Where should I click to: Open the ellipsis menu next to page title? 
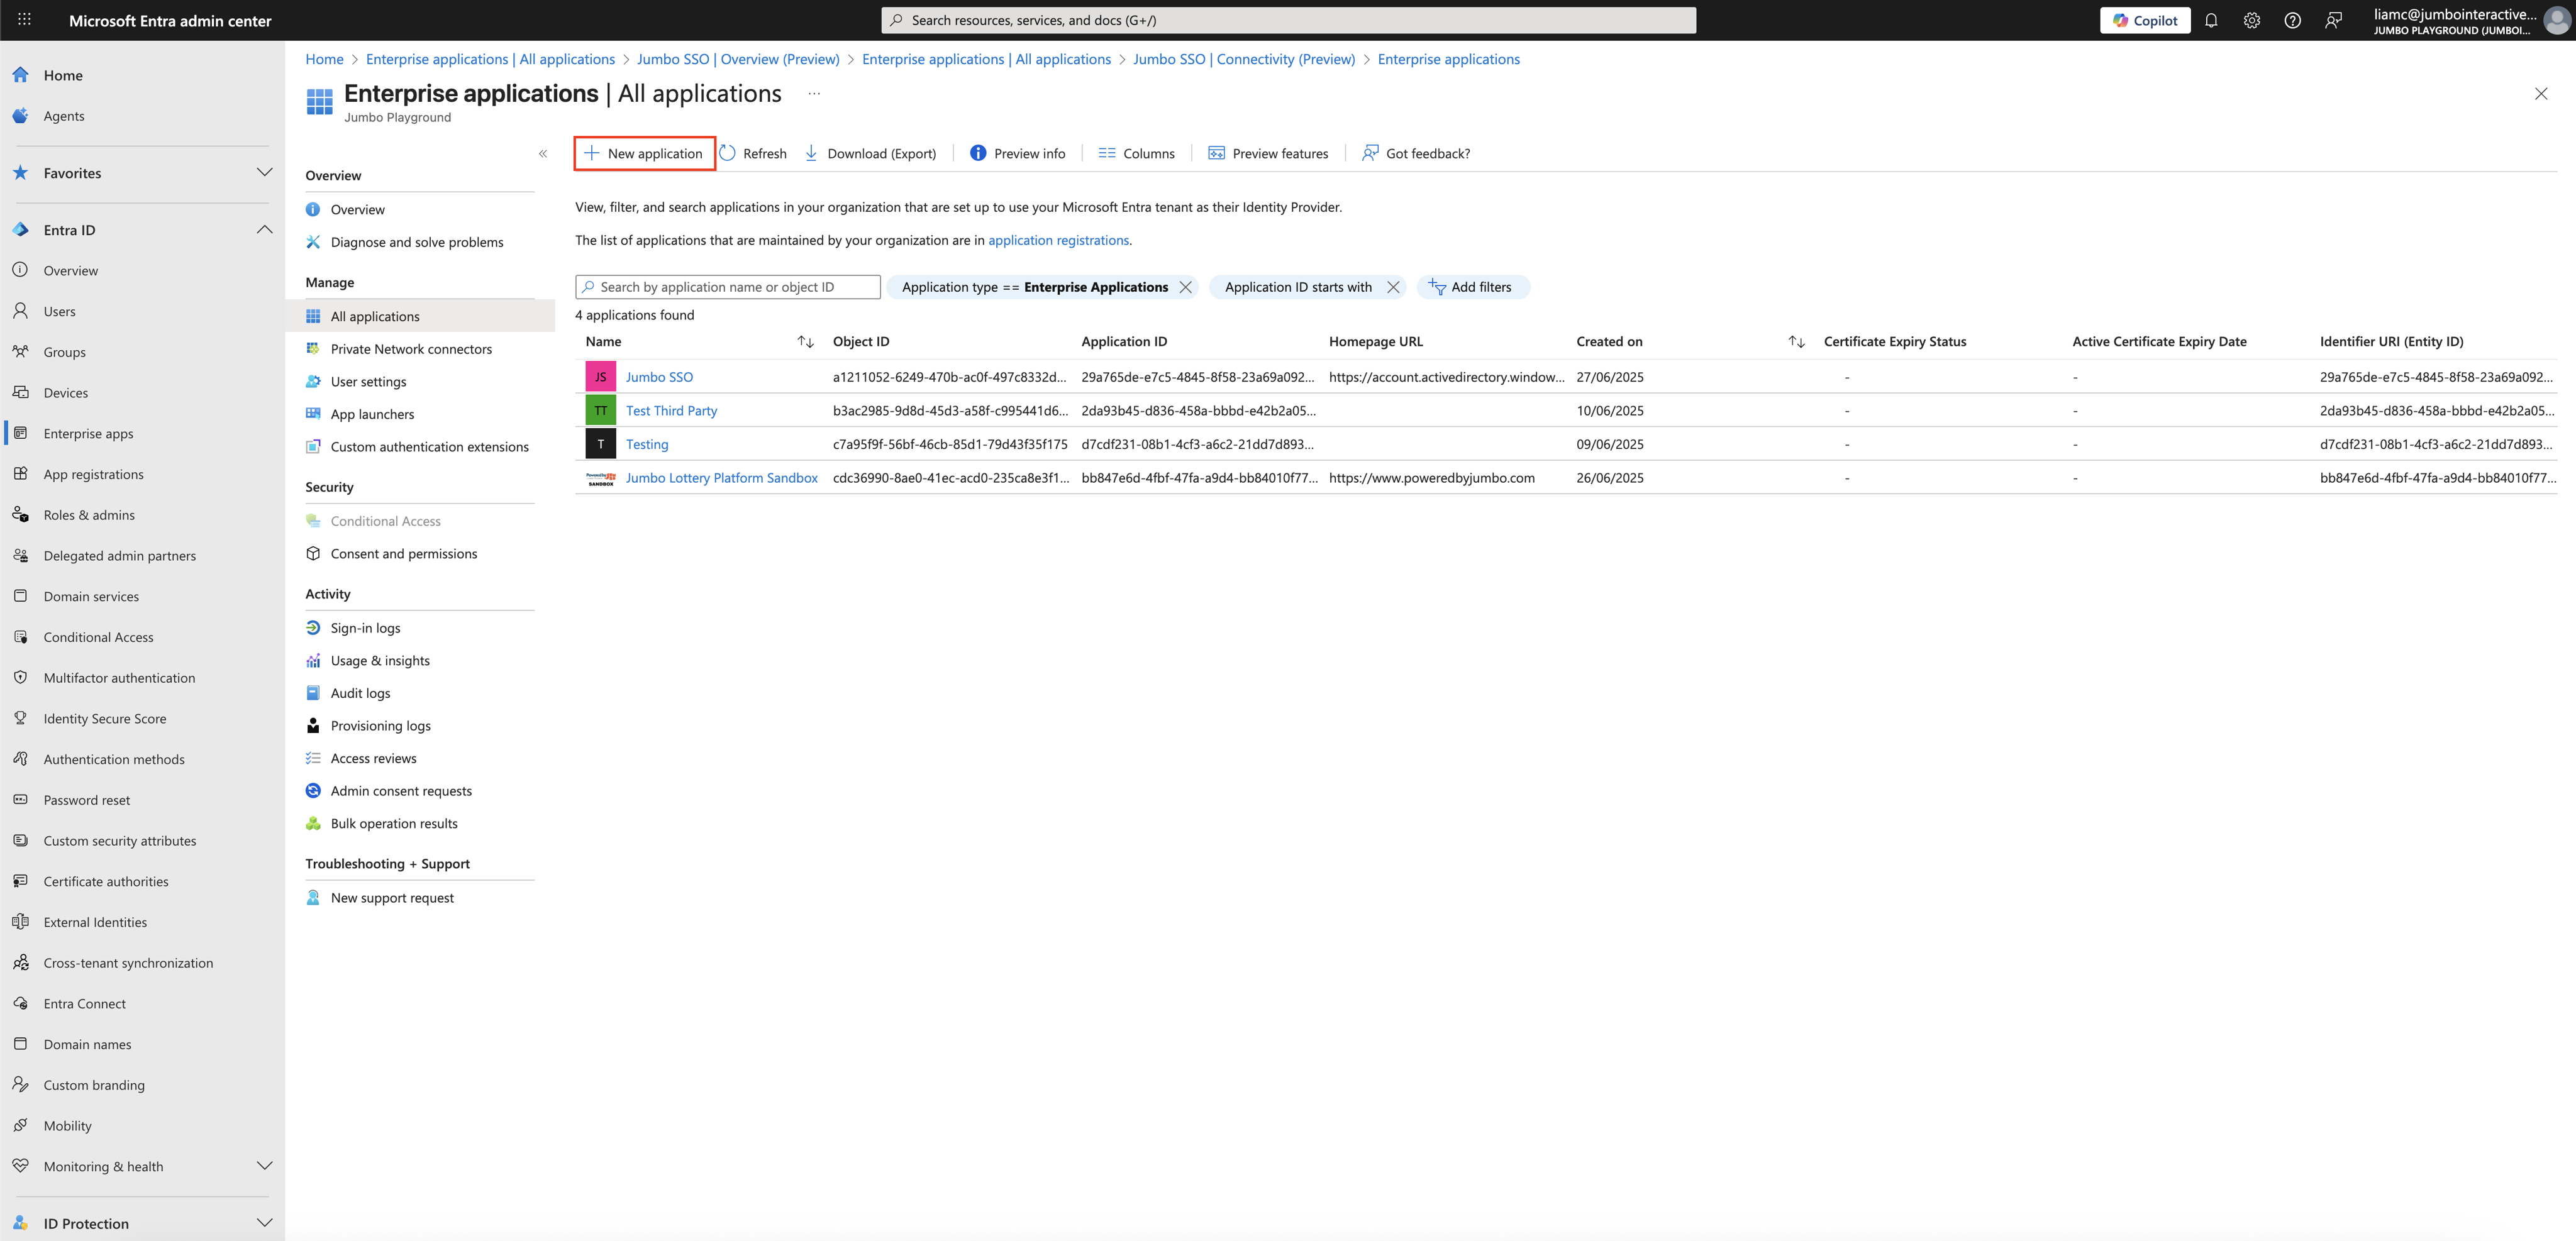(814, 94)
